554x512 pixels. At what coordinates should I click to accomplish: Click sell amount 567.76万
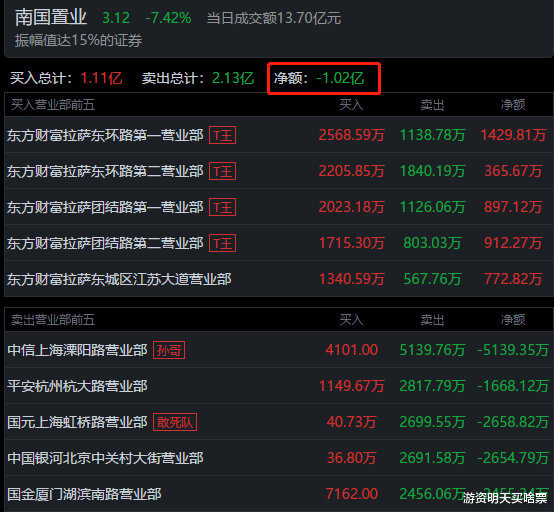(x=432, y=279)
